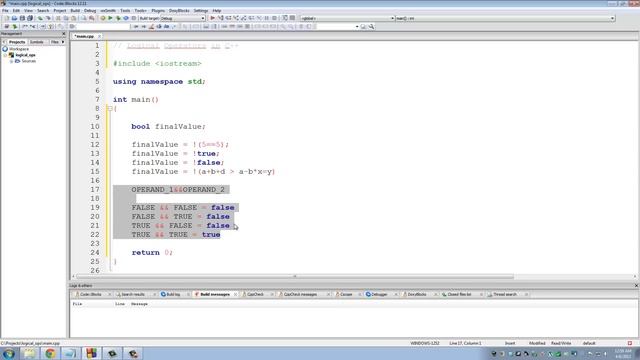The height and width of the screenshot is (360, 640).
Task: Open the File menu
Action: click(x=5, y=11)
